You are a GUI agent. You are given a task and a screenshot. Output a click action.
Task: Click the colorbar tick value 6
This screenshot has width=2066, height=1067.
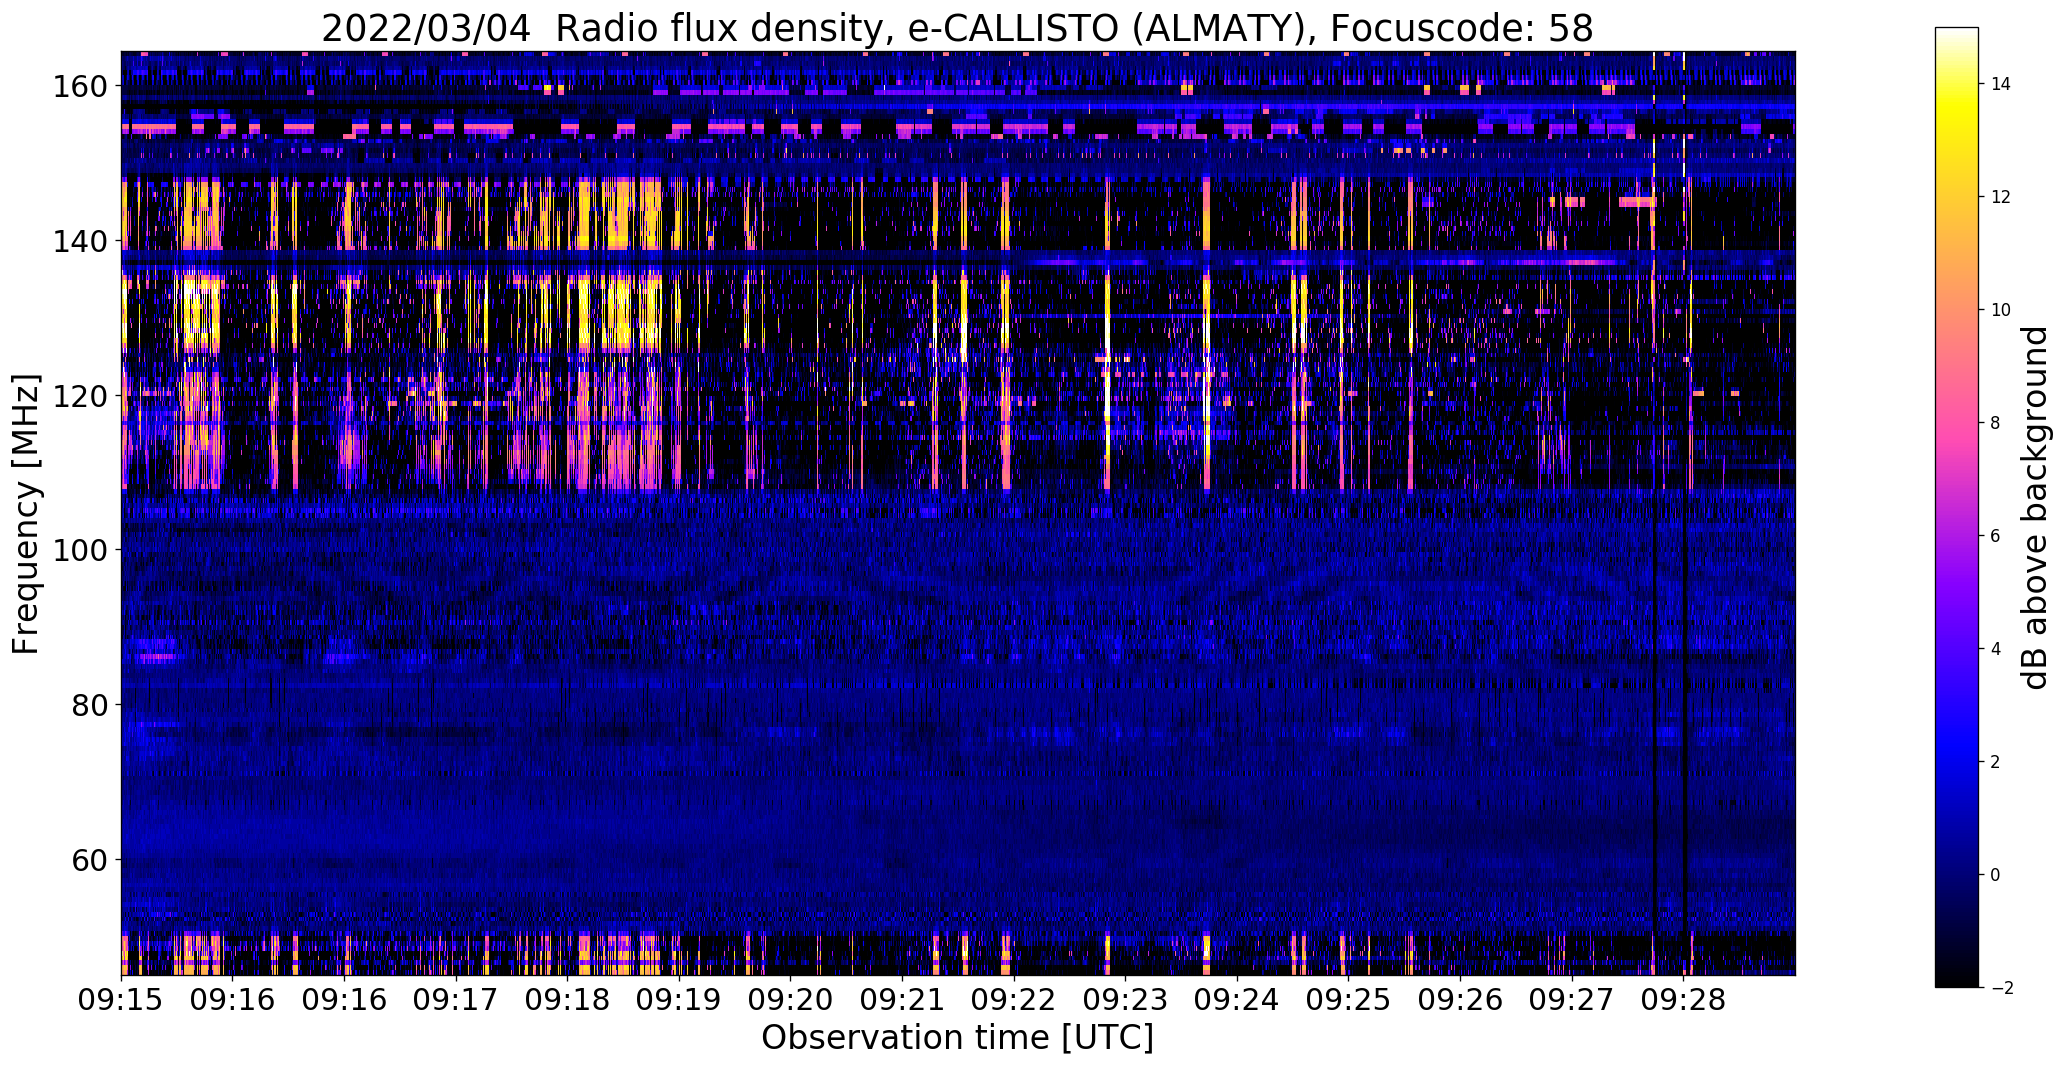(1995, 537)
